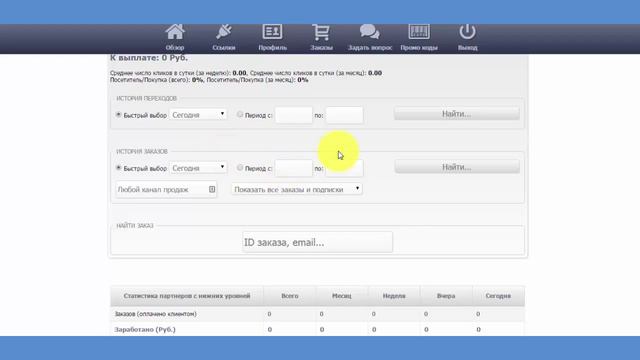
Task: Select Быстрый выбор radio in История заказов
Action: pyautogui.click(x=119, y=168)
